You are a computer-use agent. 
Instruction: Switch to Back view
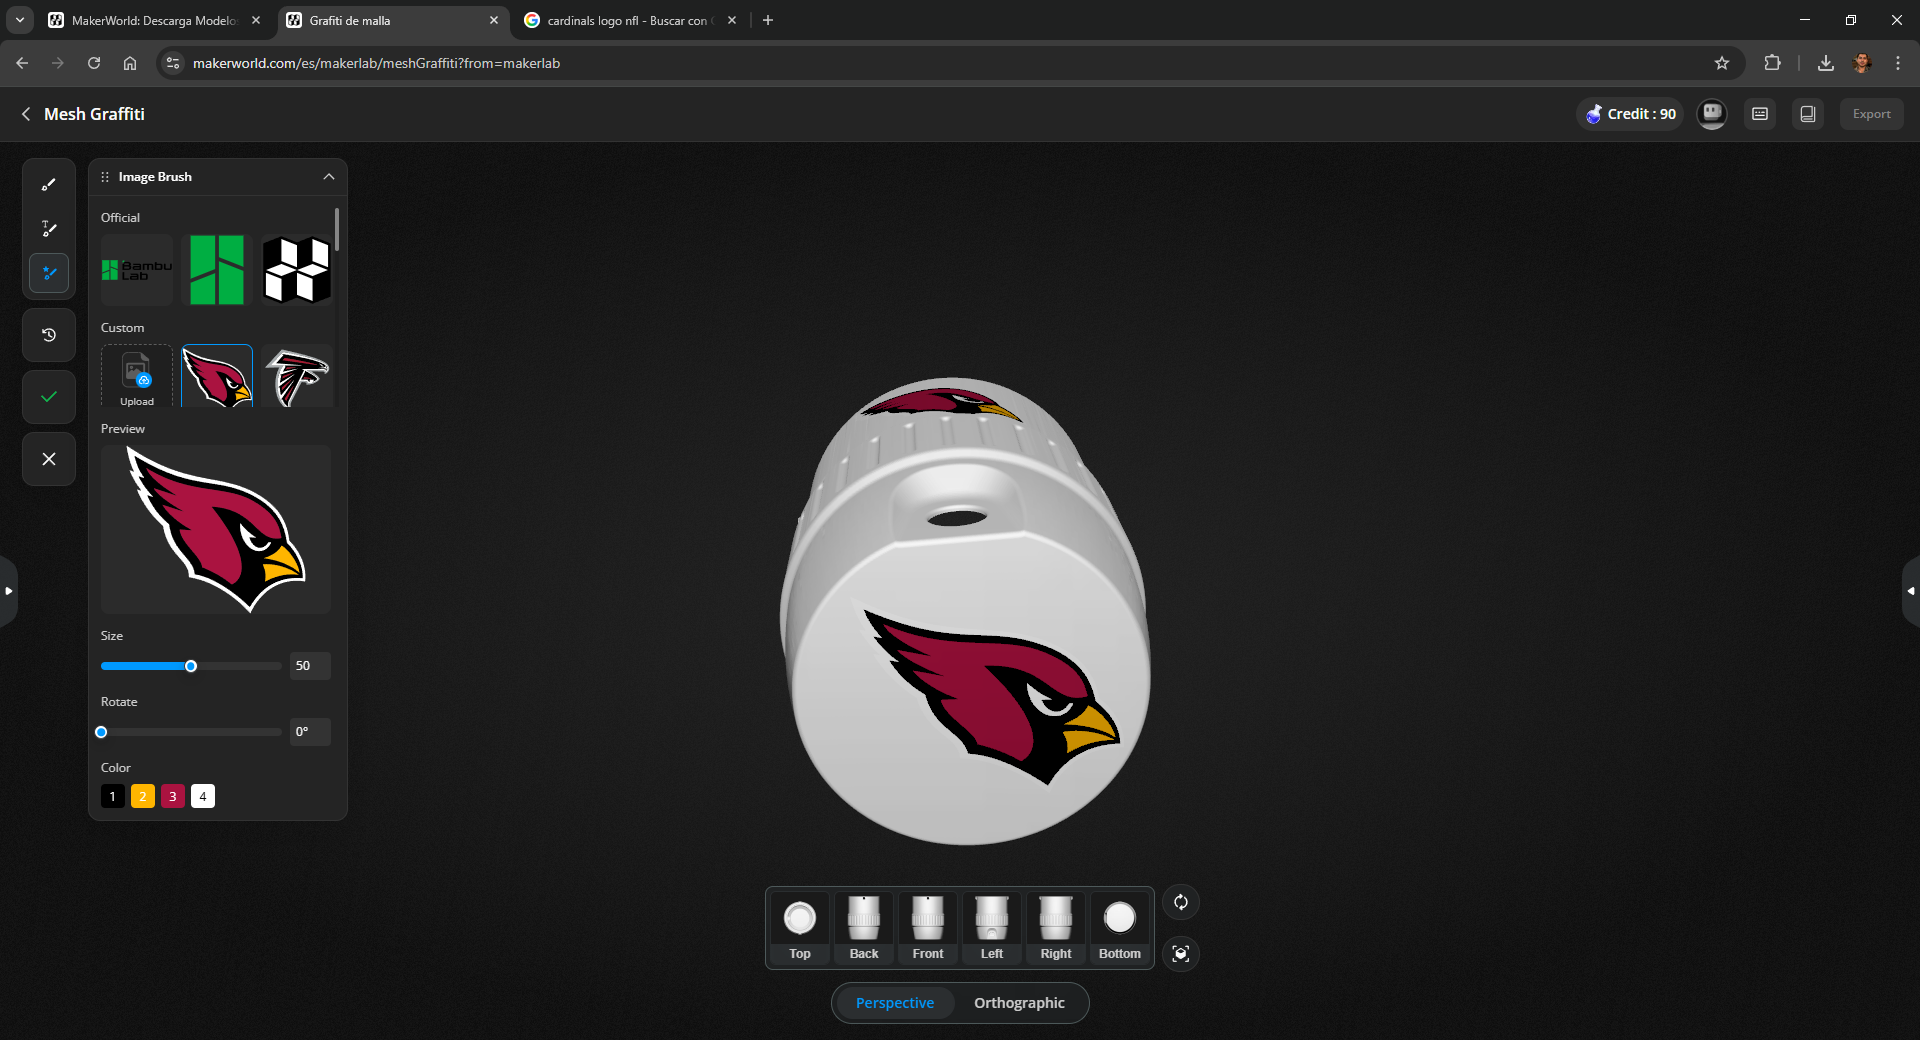pos(864,928)
